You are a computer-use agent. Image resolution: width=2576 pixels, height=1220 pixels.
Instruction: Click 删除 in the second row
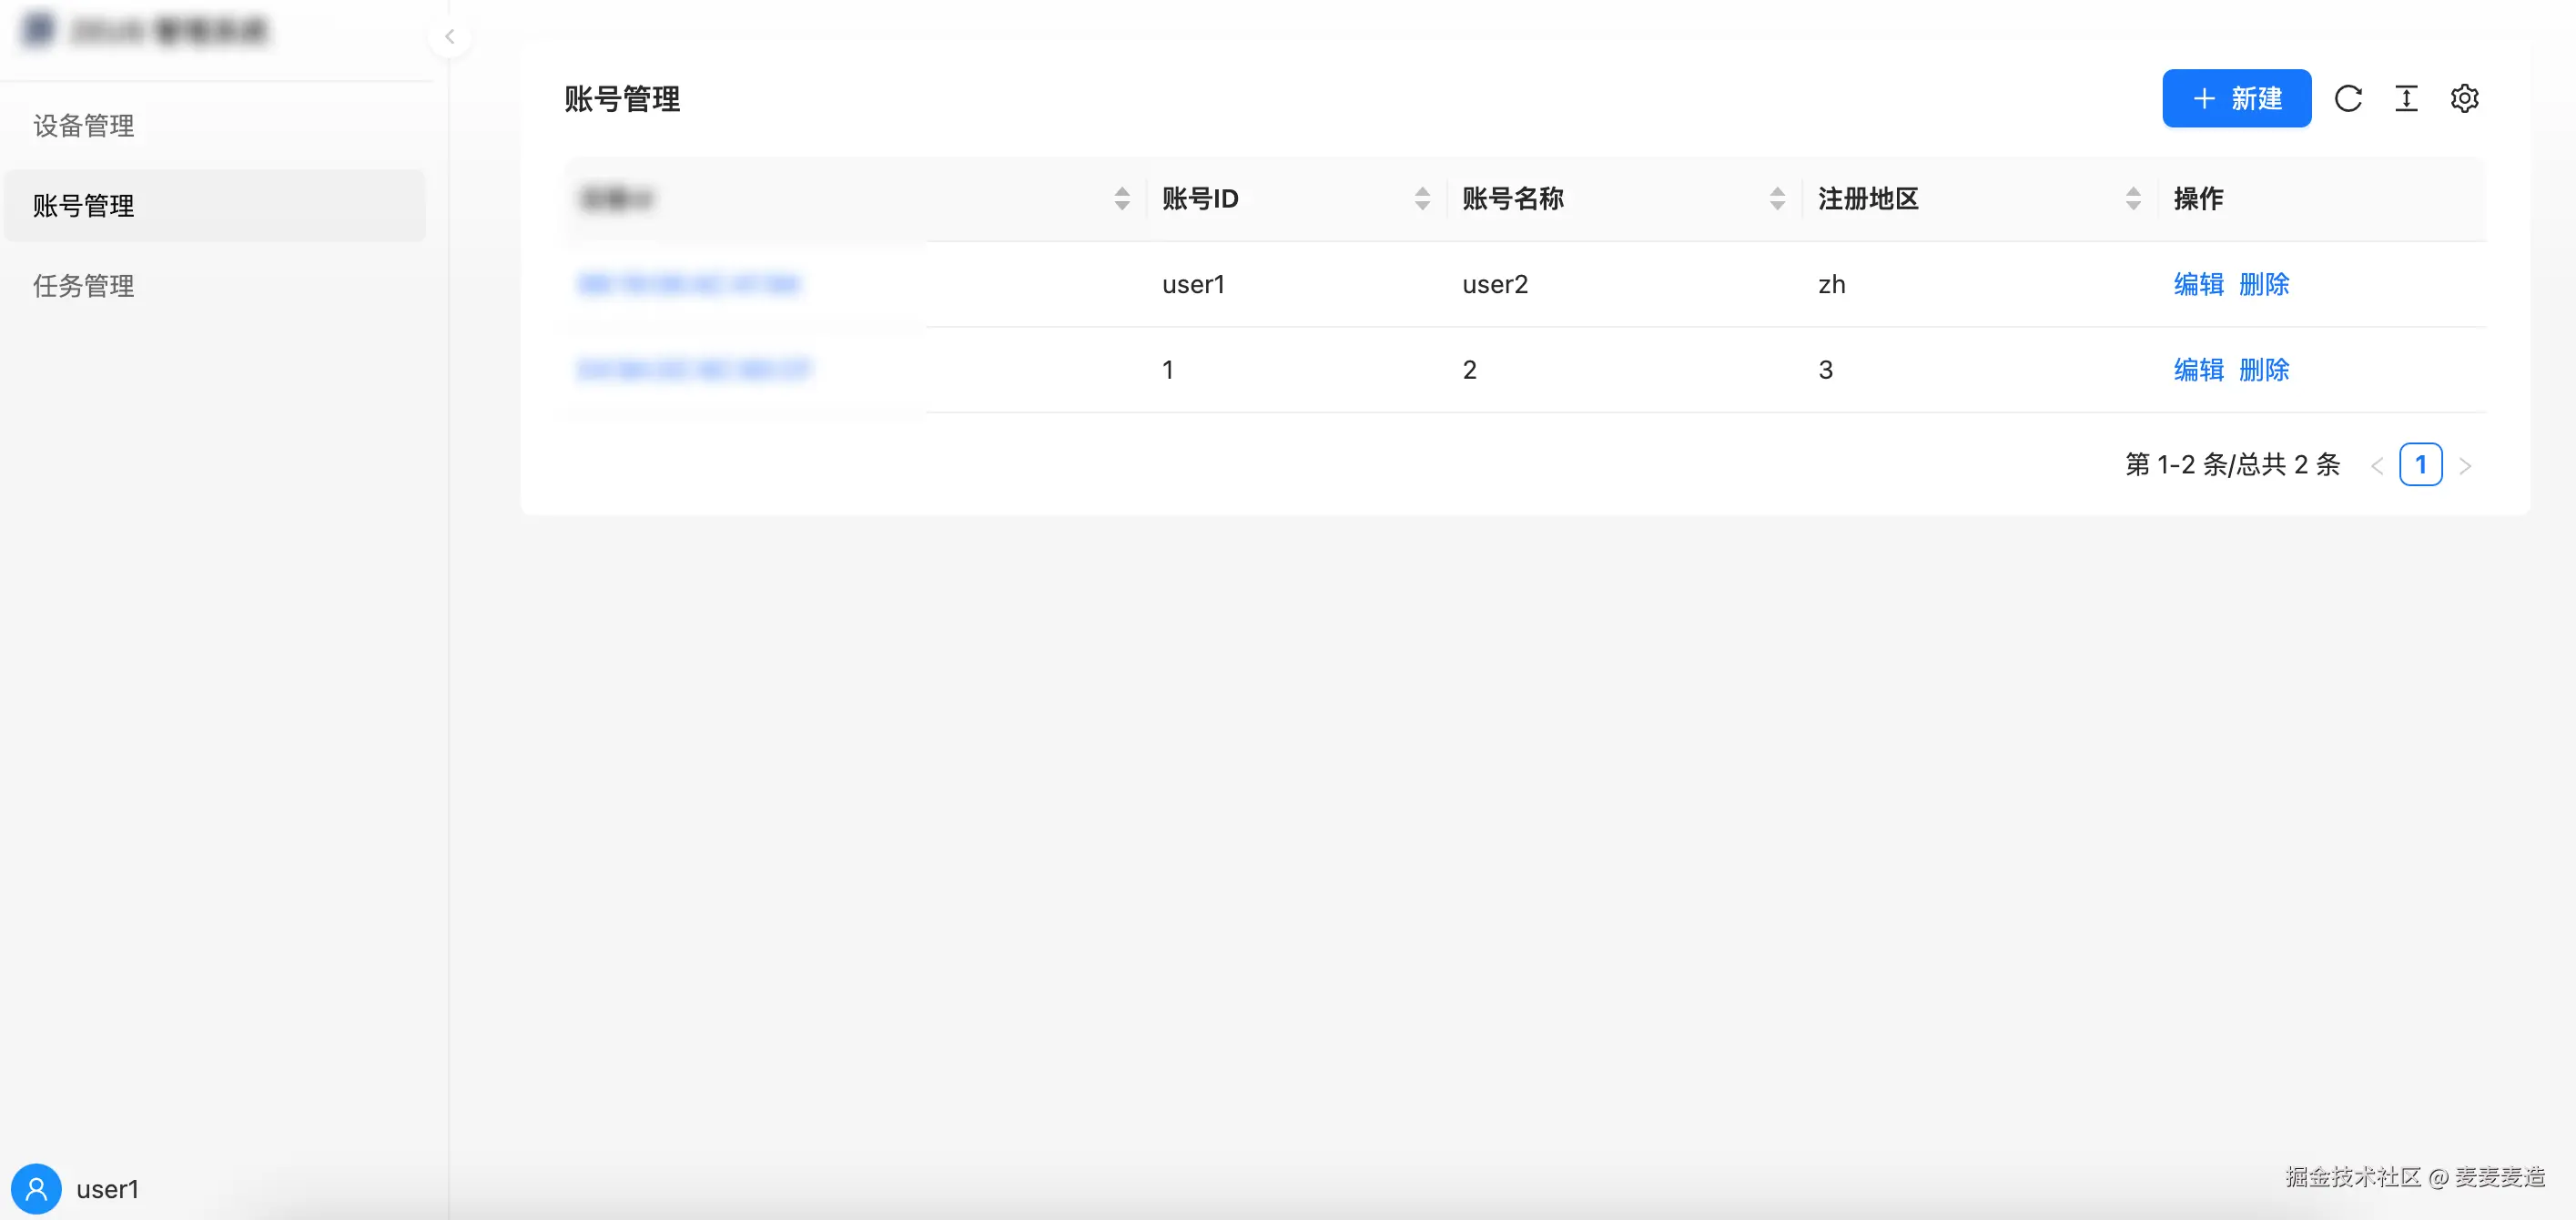[2263, 370]
